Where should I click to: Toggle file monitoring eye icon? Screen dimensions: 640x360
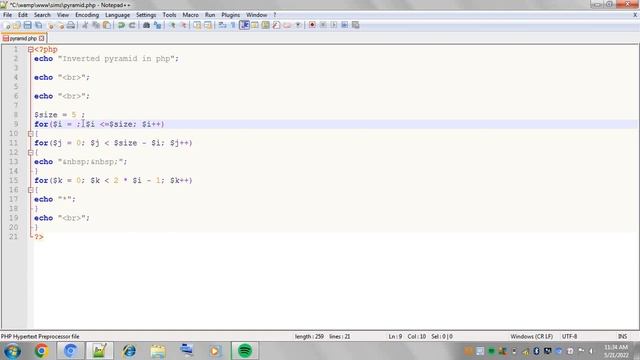coord(298,25)
